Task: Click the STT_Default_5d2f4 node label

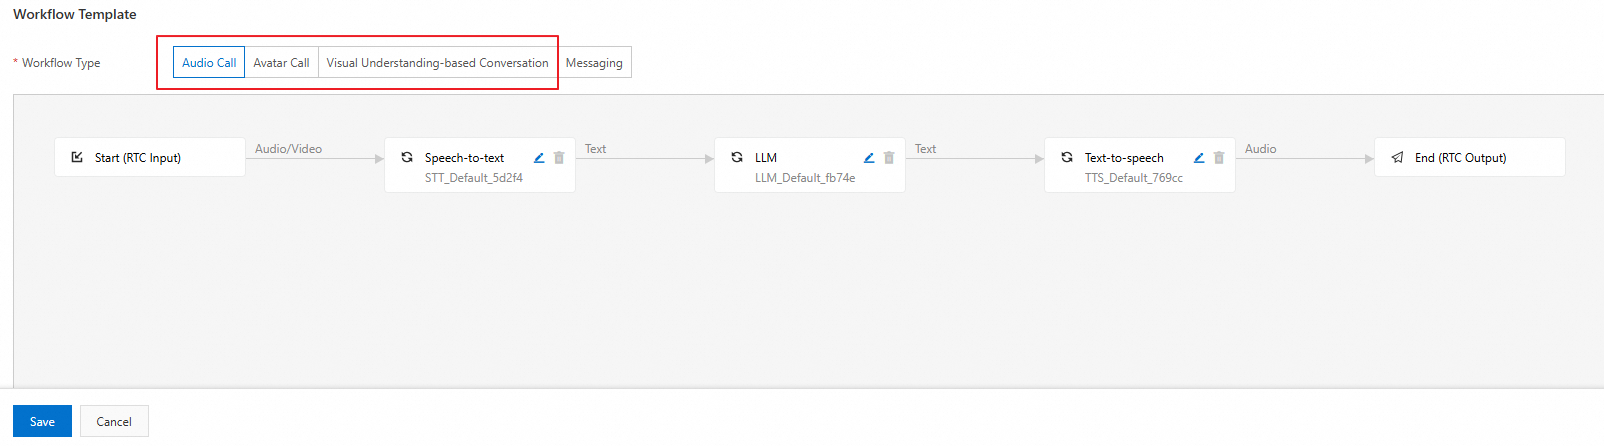Action: pyautogui.click(x=473, y=178)
